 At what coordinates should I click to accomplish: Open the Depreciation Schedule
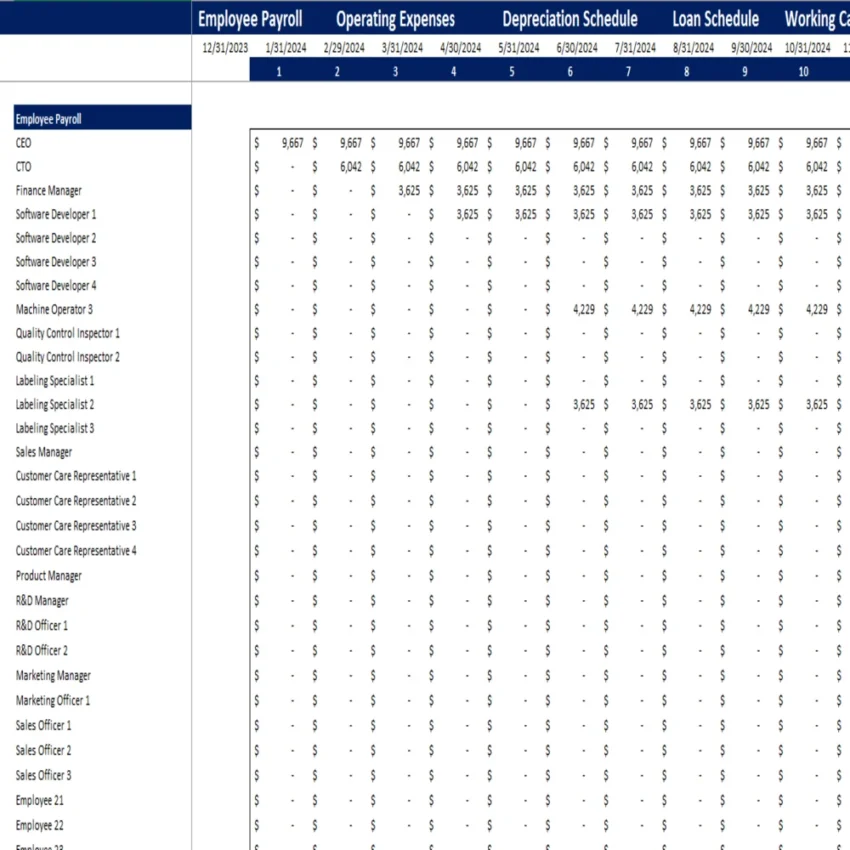[x=569, y=18]
